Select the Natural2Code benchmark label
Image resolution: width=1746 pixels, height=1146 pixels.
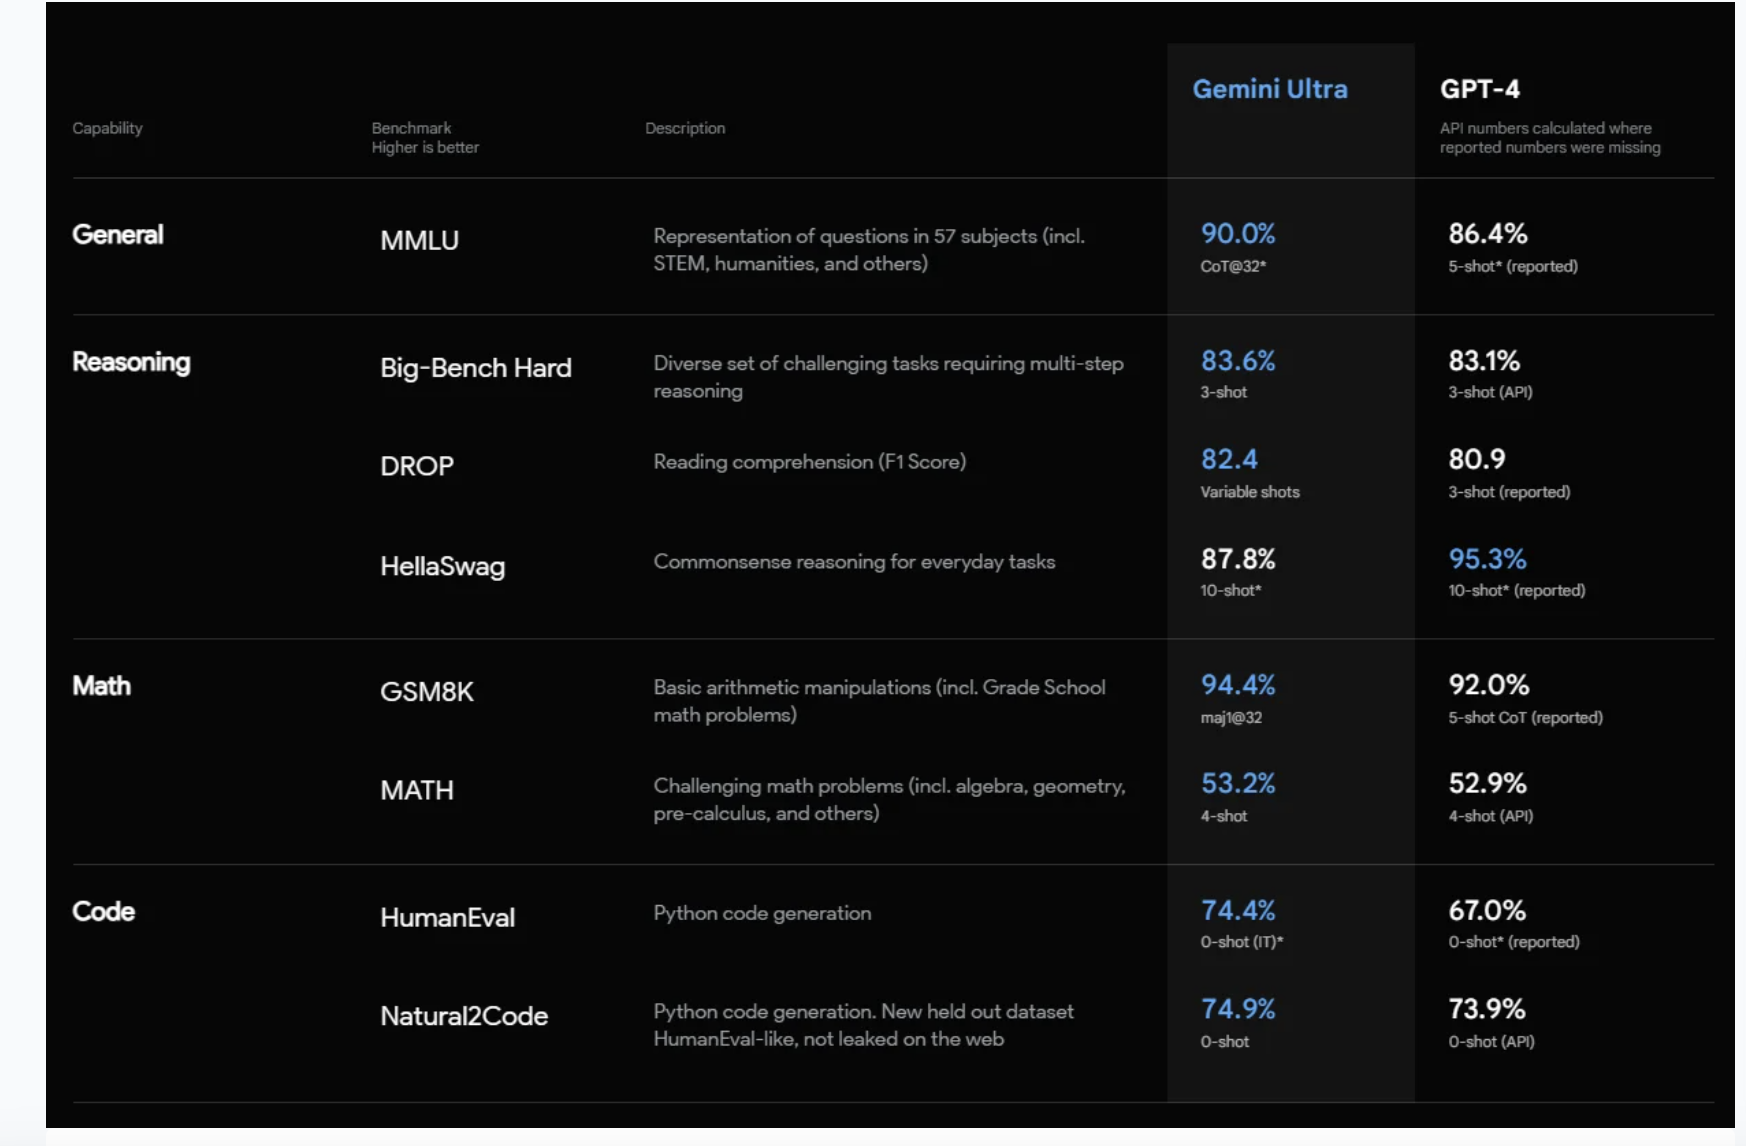pos(464,1016)
